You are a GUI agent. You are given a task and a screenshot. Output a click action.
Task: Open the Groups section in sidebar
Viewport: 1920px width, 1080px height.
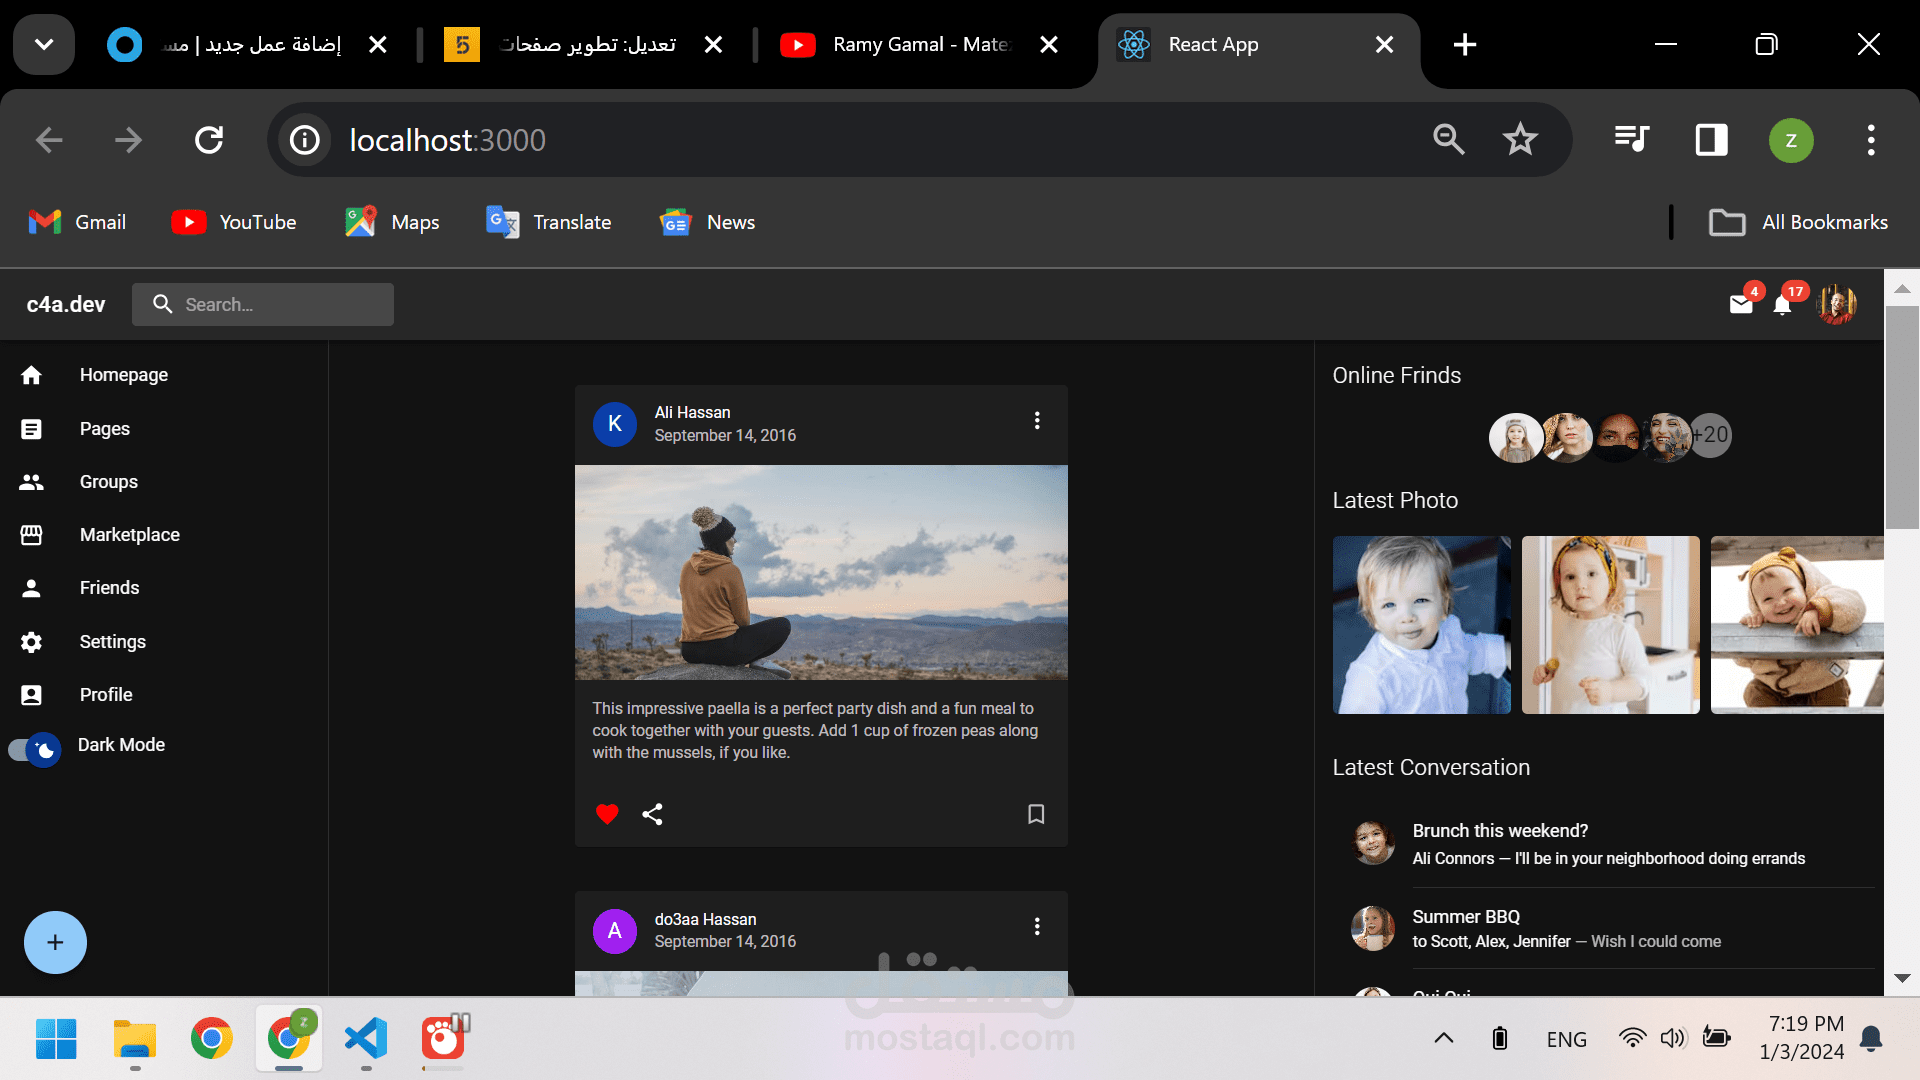(x=107, y=481)
